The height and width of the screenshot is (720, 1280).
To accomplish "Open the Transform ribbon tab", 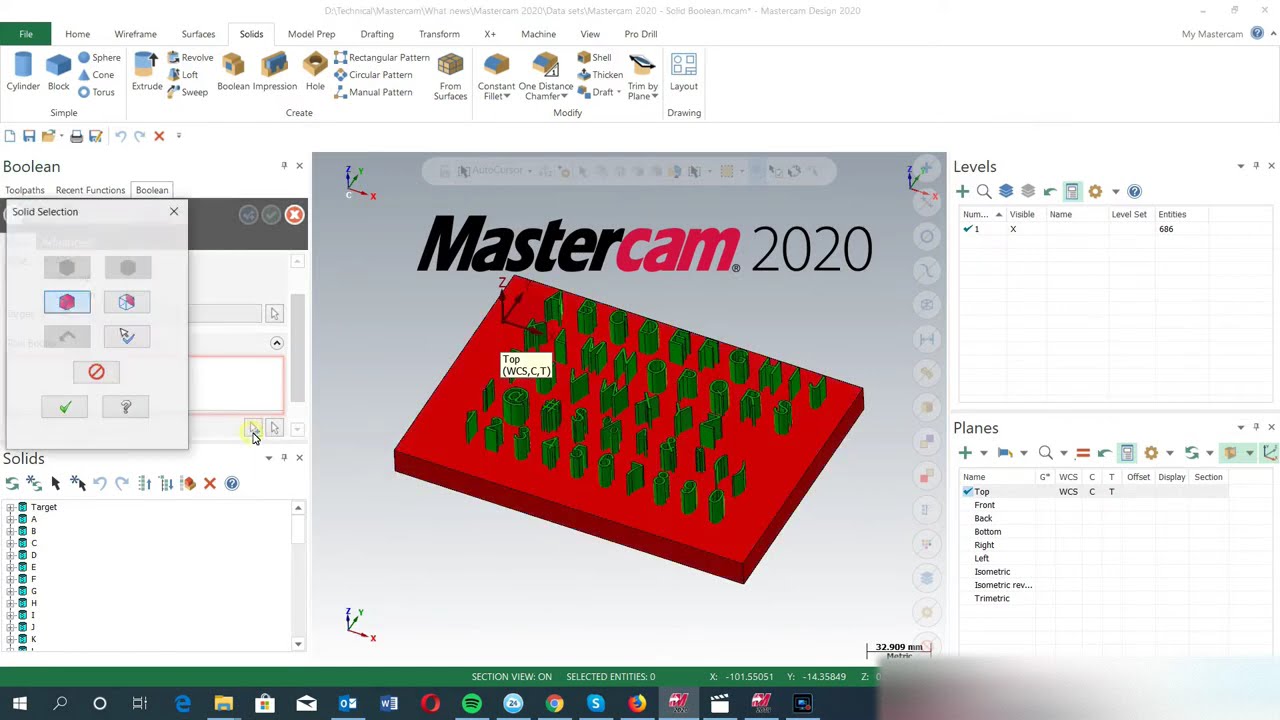I will coord(439,34).
